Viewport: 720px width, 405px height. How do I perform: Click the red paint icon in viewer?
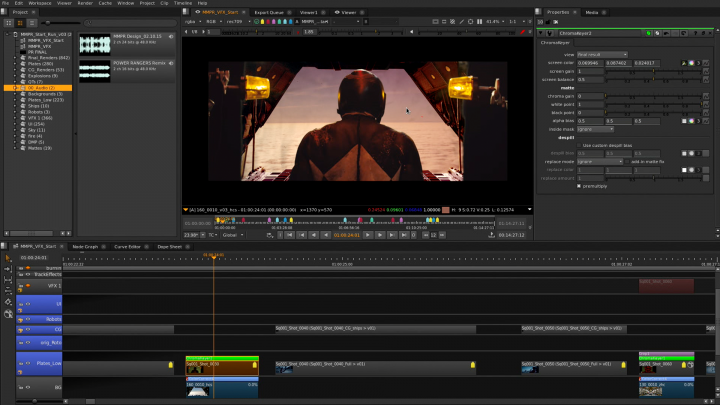[x=523, y=32]
